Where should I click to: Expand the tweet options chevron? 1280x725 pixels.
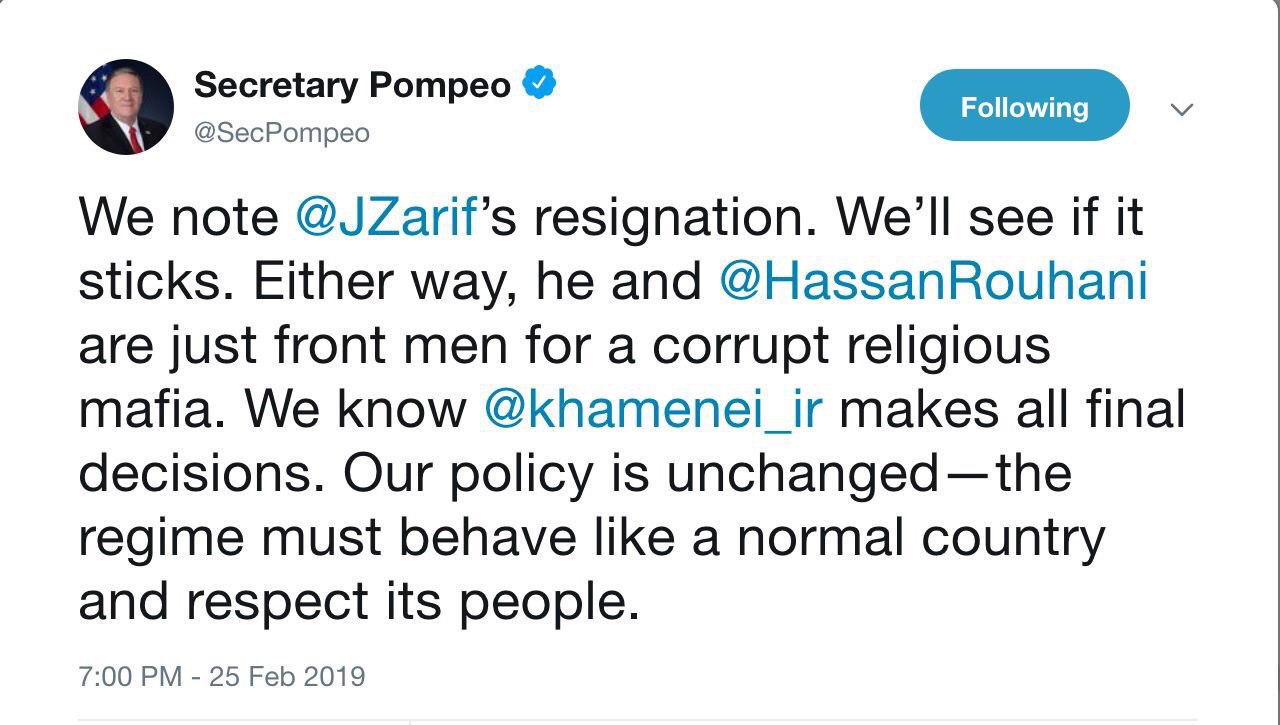coord(1182,109)
